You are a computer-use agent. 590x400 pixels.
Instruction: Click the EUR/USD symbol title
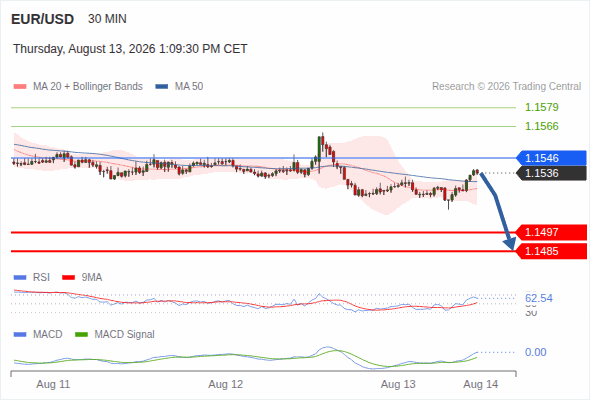click(x=43, y=19)
